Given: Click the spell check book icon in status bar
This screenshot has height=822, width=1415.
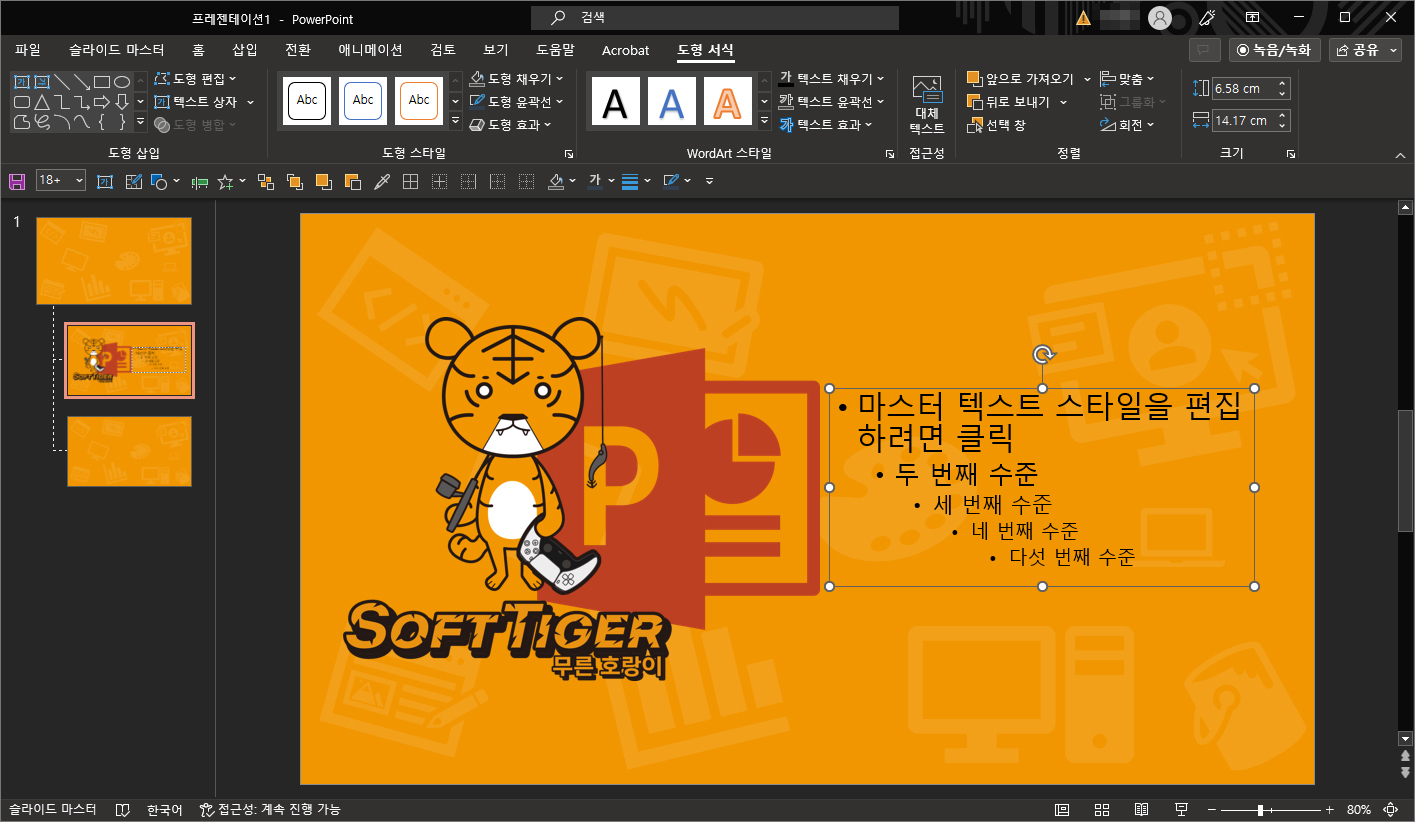Looking at the screenshot, I should [123, 809].
